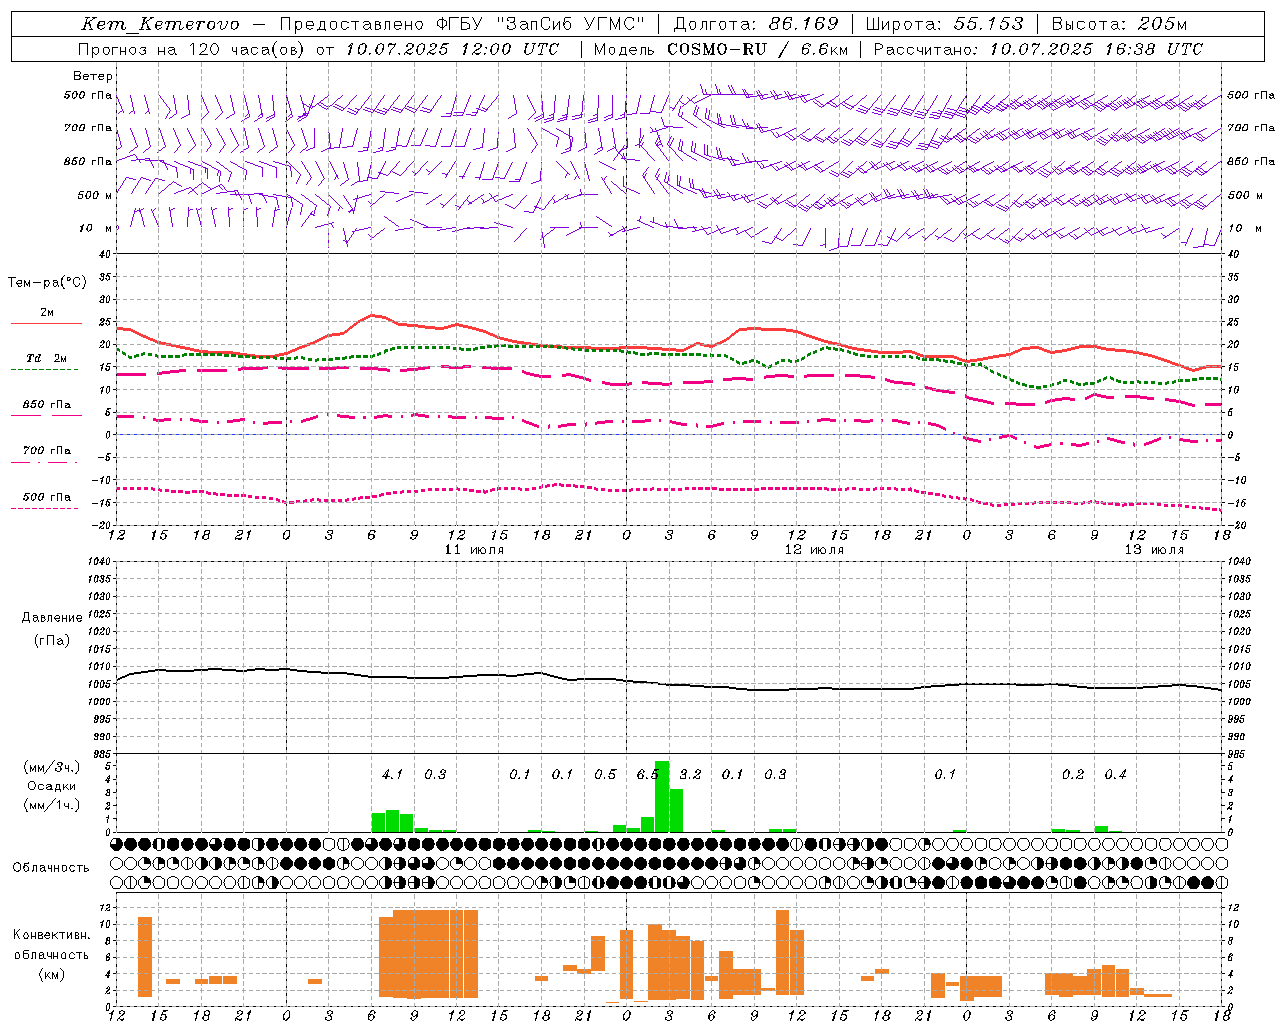Click the 3.2 precipitation total
The height and width of the screenshot is (1024, 1280).
click(690, 775)
